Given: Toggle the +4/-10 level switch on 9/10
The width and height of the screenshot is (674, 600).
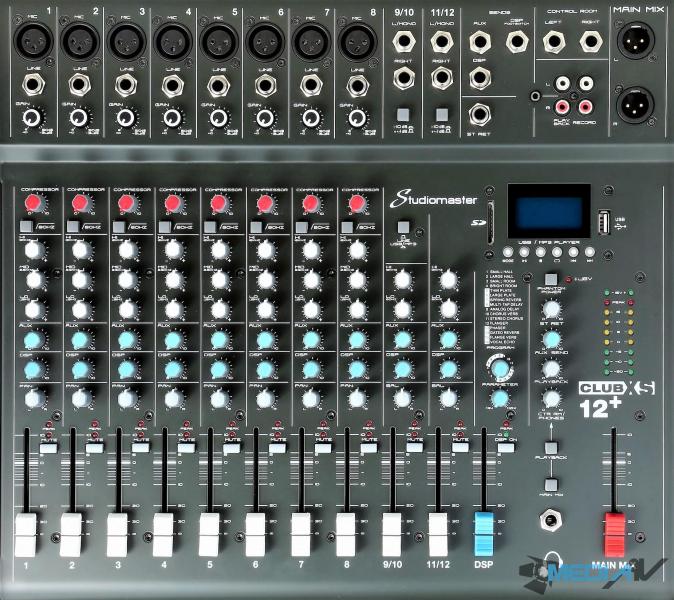Looking at the screenshot, I should [403, 114].
